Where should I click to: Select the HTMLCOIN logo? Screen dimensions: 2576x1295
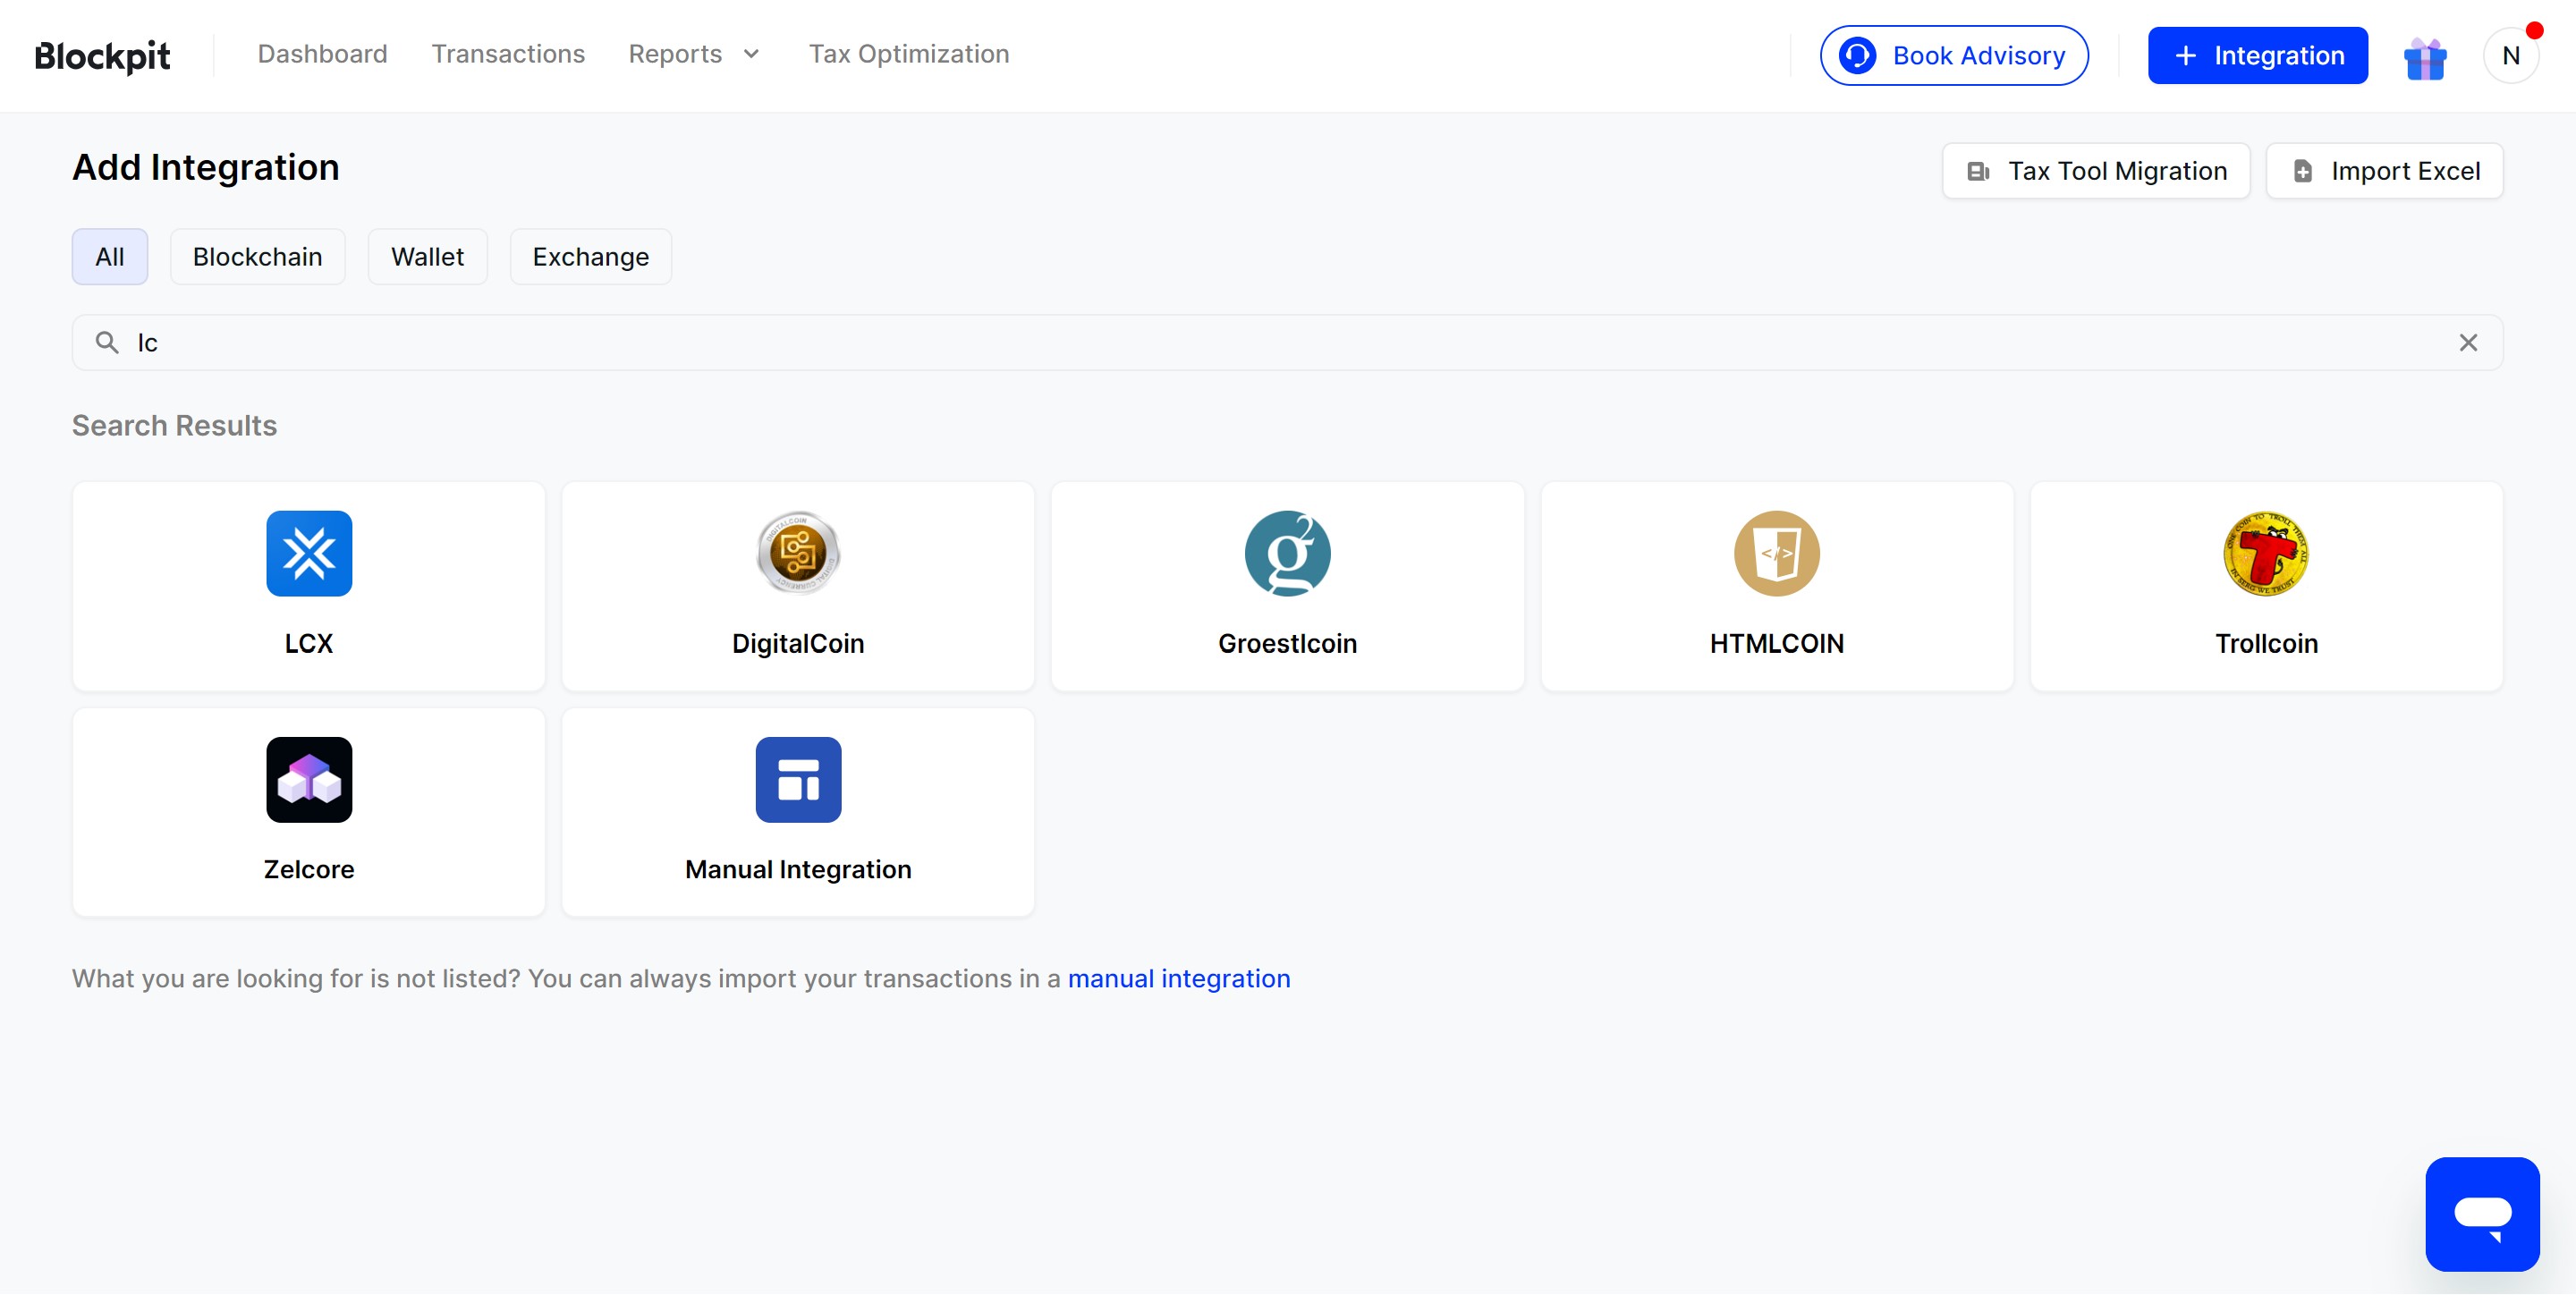(x=1776, y=553)
